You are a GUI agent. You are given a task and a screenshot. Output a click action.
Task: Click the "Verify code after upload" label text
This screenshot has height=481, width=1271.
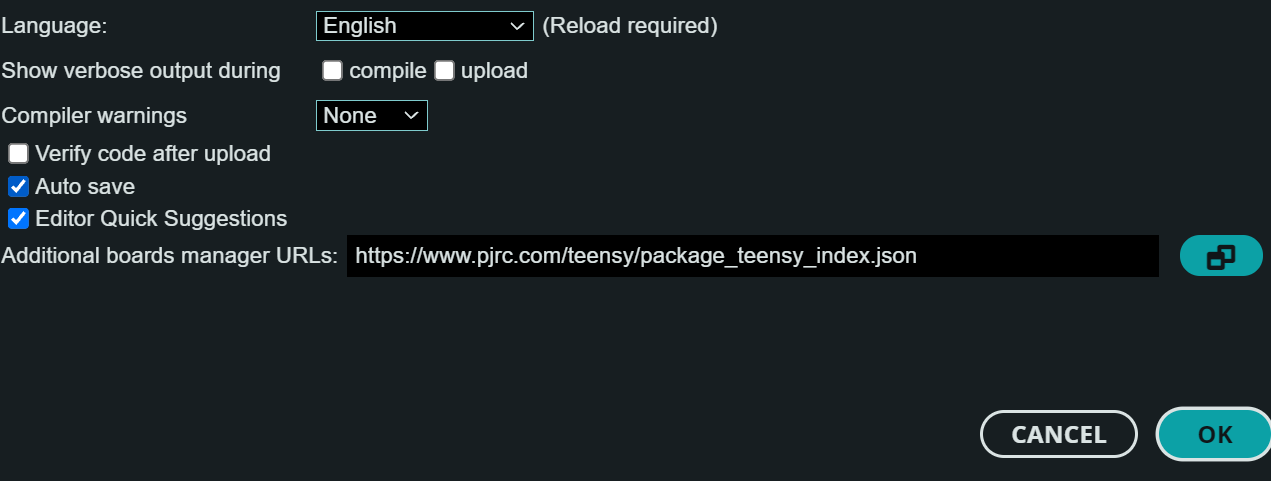pyautogui.click(x=153, y=154)
